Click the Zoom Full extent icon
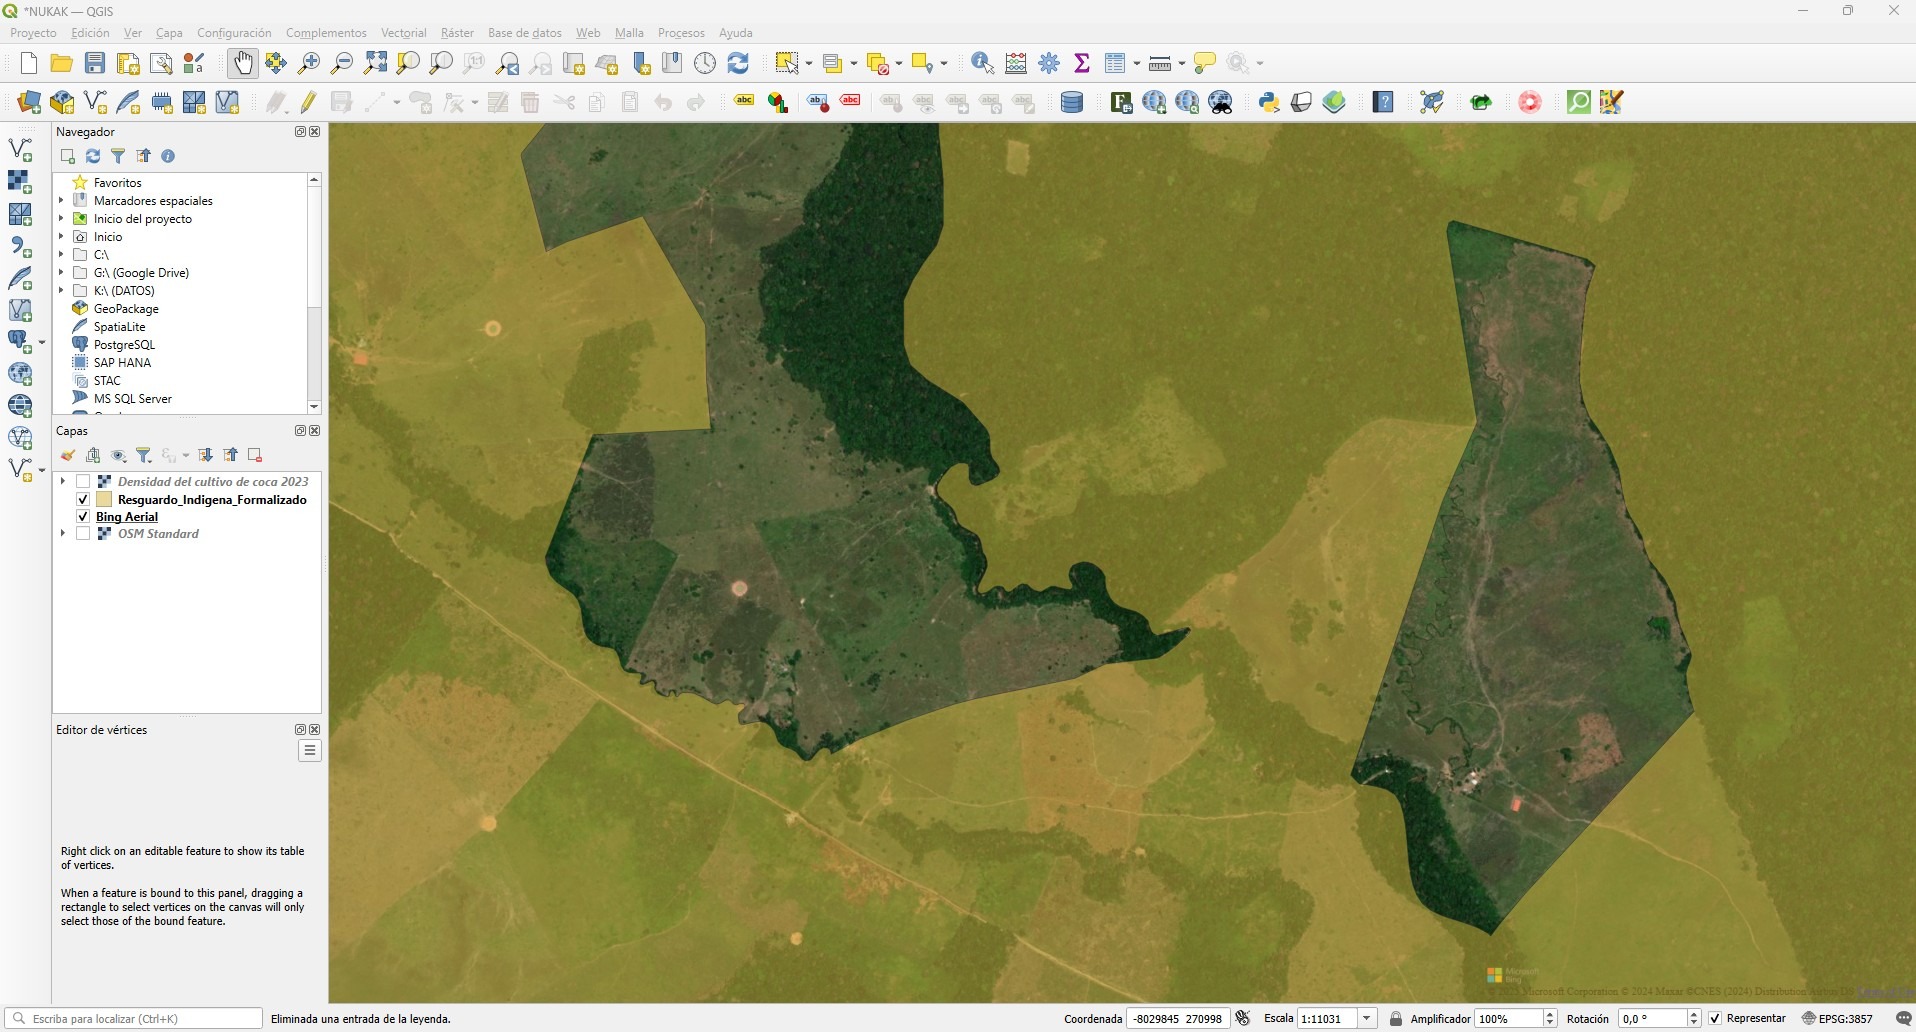 (x=375, y=63)
